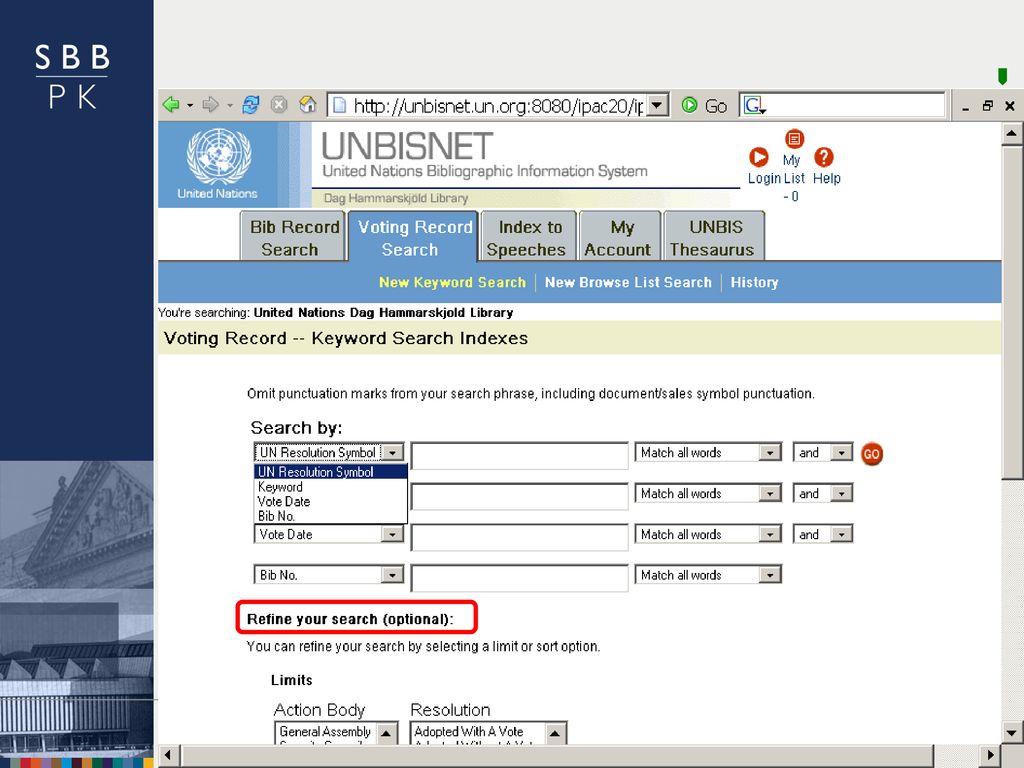The width and height of the screenshot is (1024, 768).
Task: Click Action Body list scroll up arrow
Action: tap(386, 733)
